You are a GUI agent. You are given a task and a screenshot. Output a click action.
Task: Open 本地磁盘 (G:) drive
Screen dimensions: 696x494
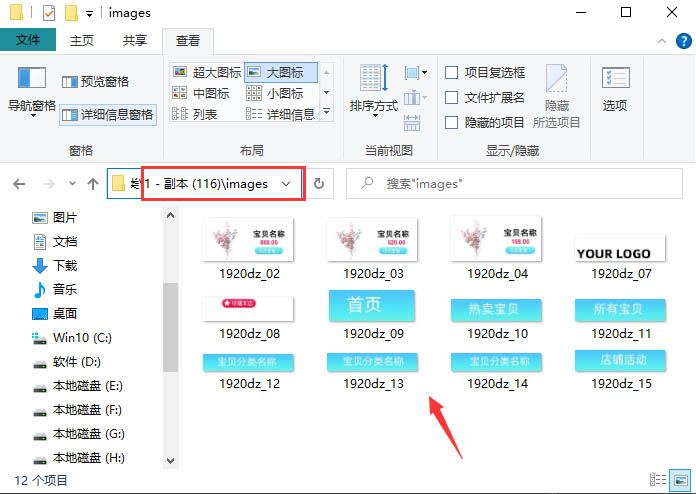(79, 434)
